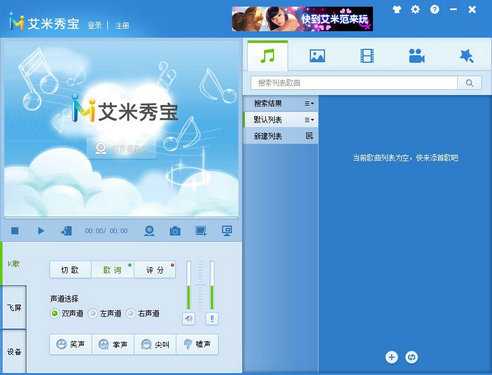Select the 左声道 radio button

click(x=93, y=313)
